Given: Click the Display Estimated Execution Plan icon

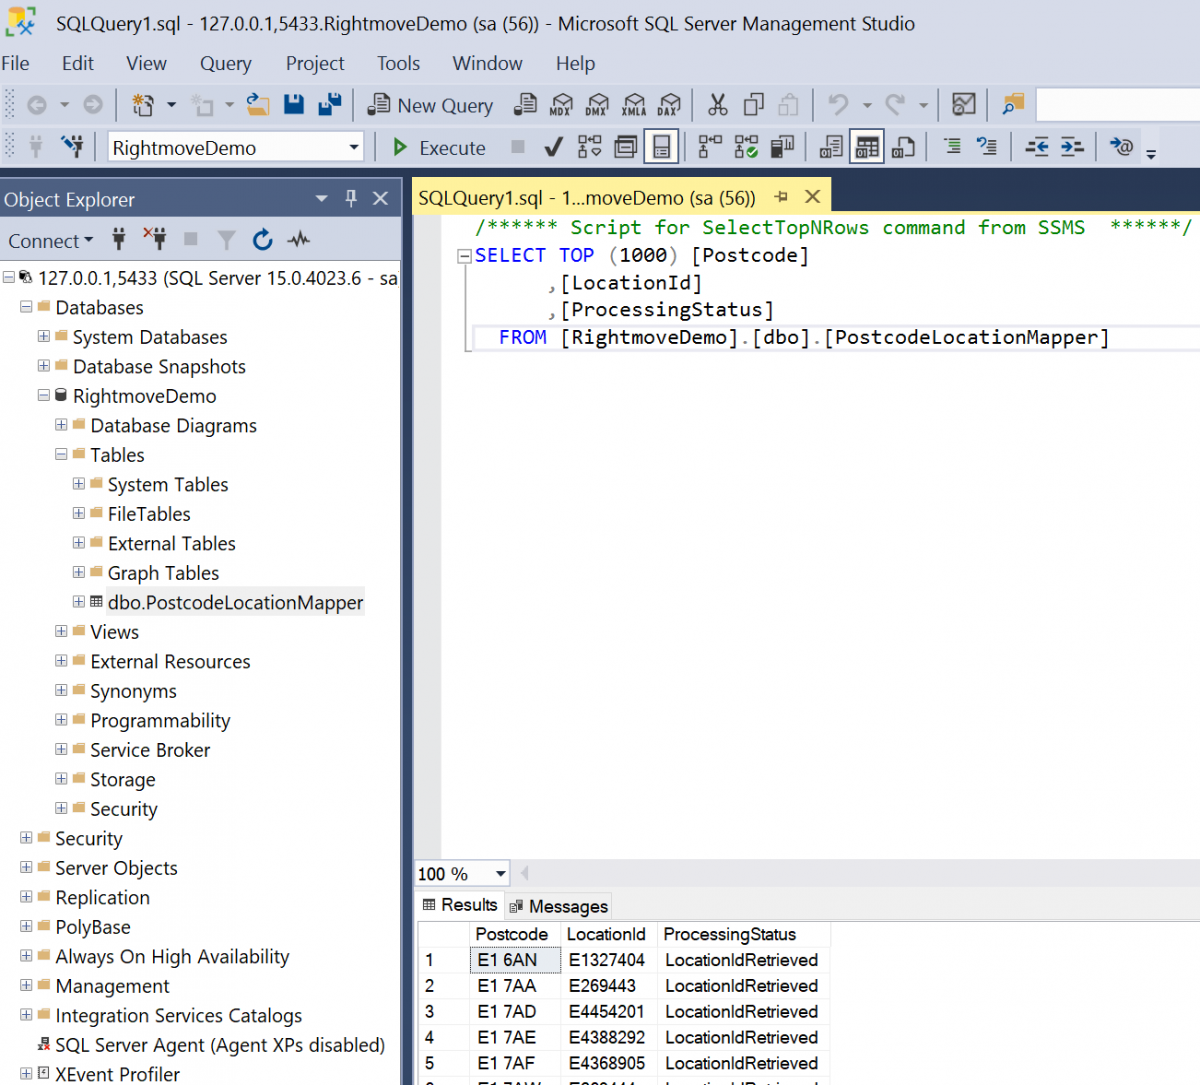Looking at the screenshot, I should tap(589, 146).
